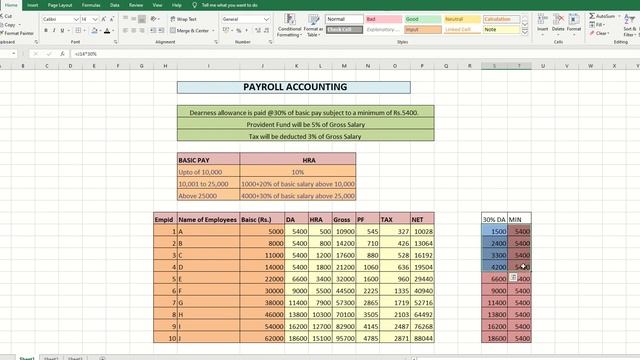Open the Review tab
The width and height of the screenshot is (640, 360).
tap(136, 5)
